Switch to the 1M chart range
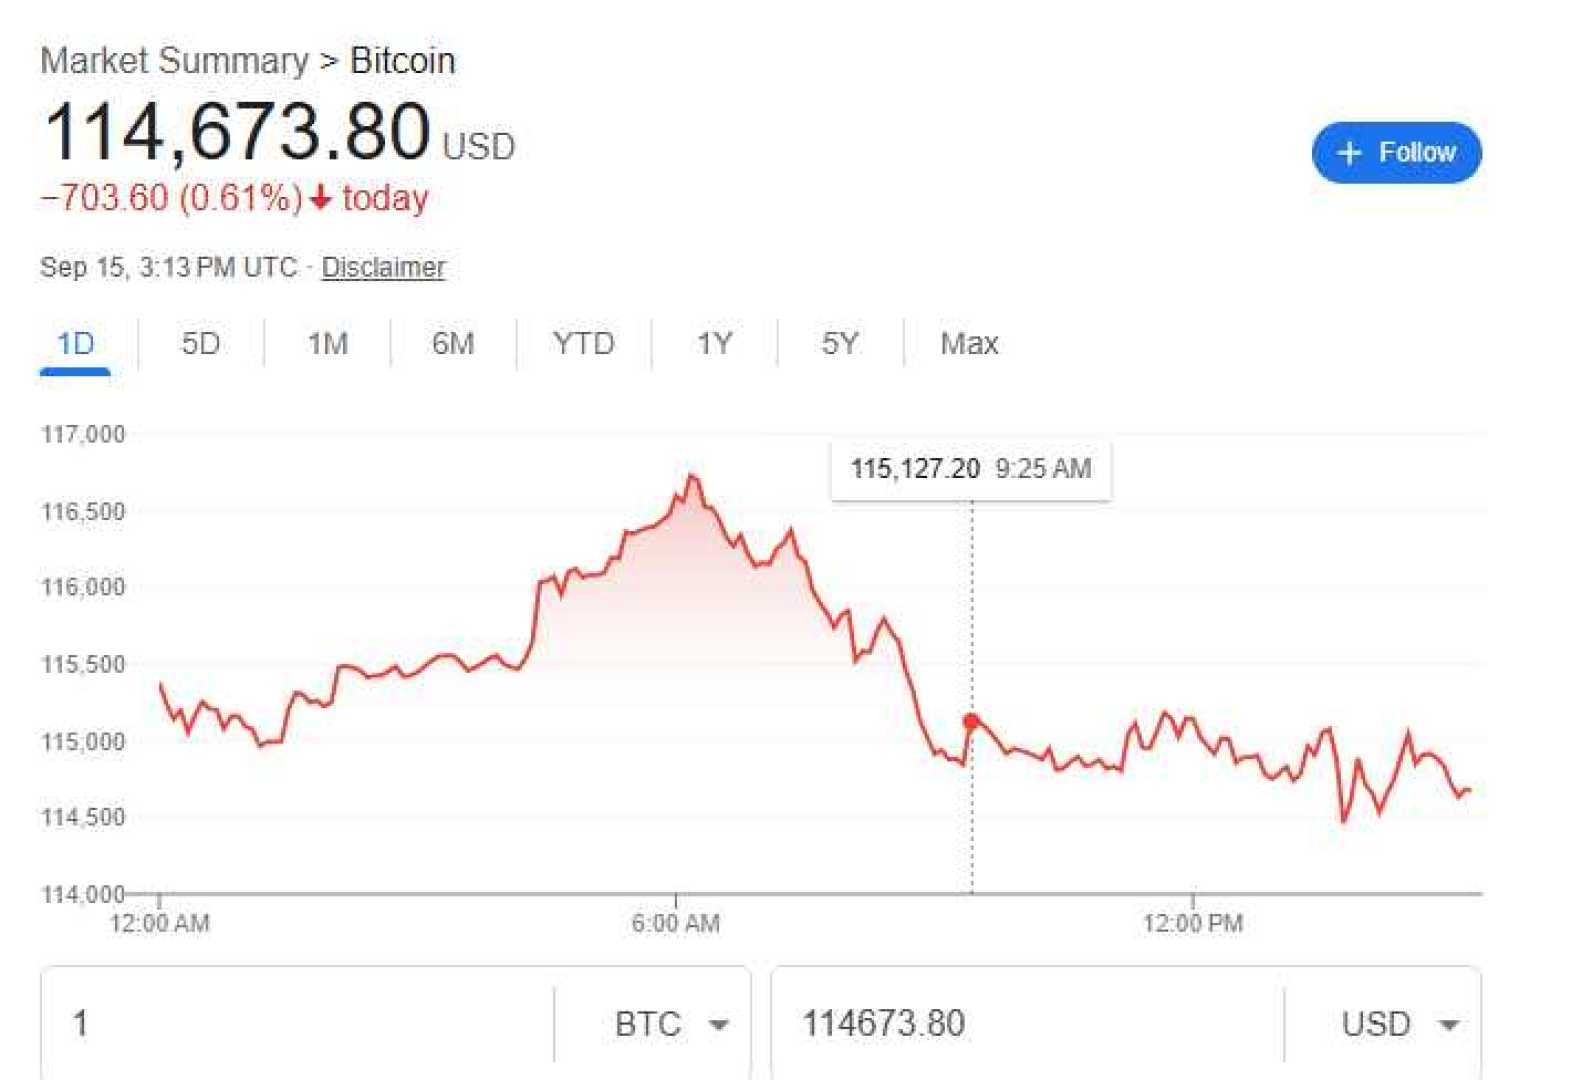The image size is (1582, 1080). (x=327, y=344)
